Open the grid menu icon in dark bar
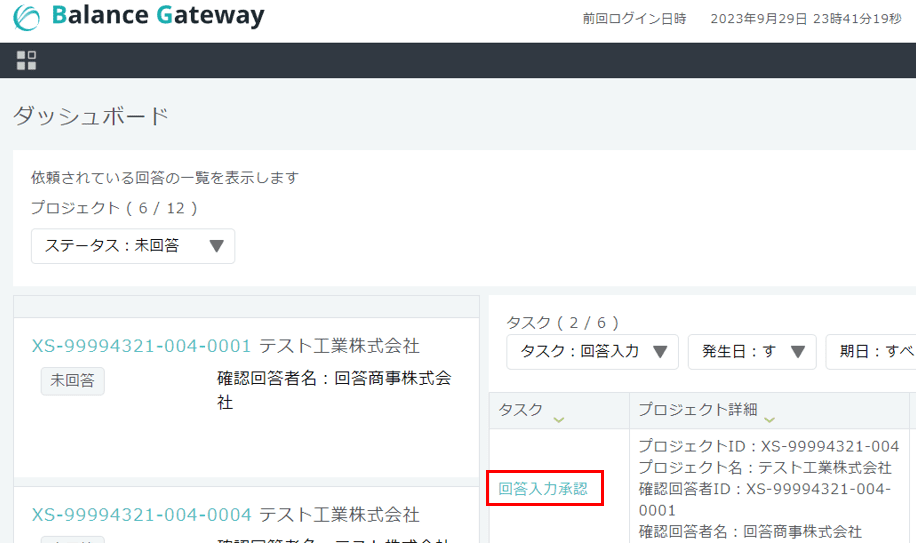The image size is (916, 543). pos(26,60)
